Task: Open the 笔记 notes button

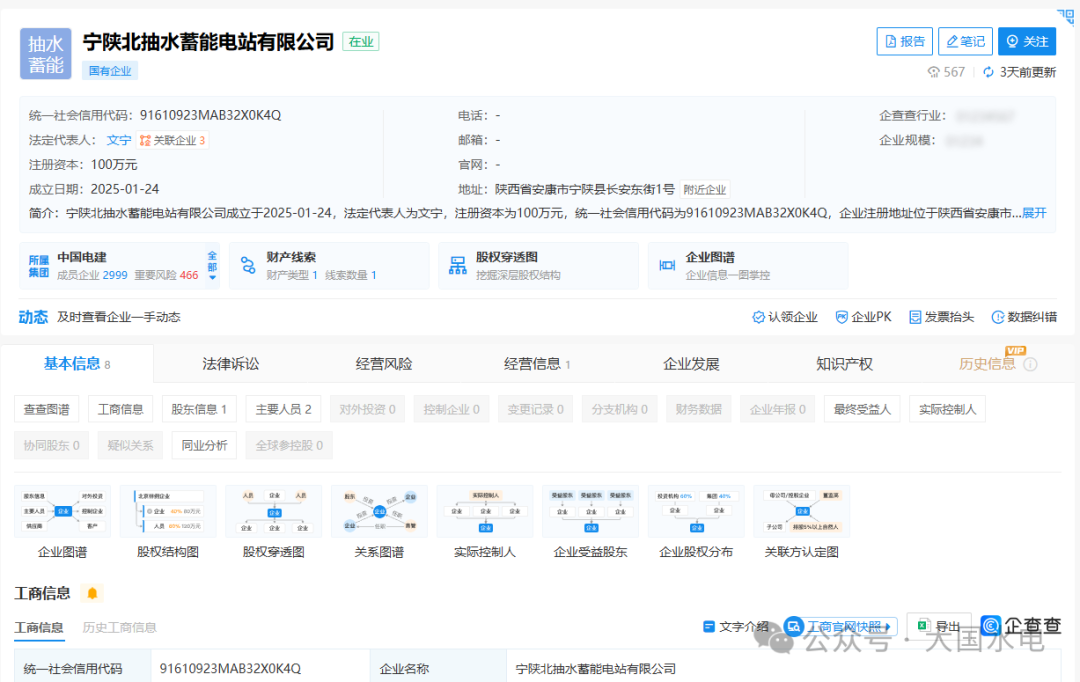Action: click(964, 41)
